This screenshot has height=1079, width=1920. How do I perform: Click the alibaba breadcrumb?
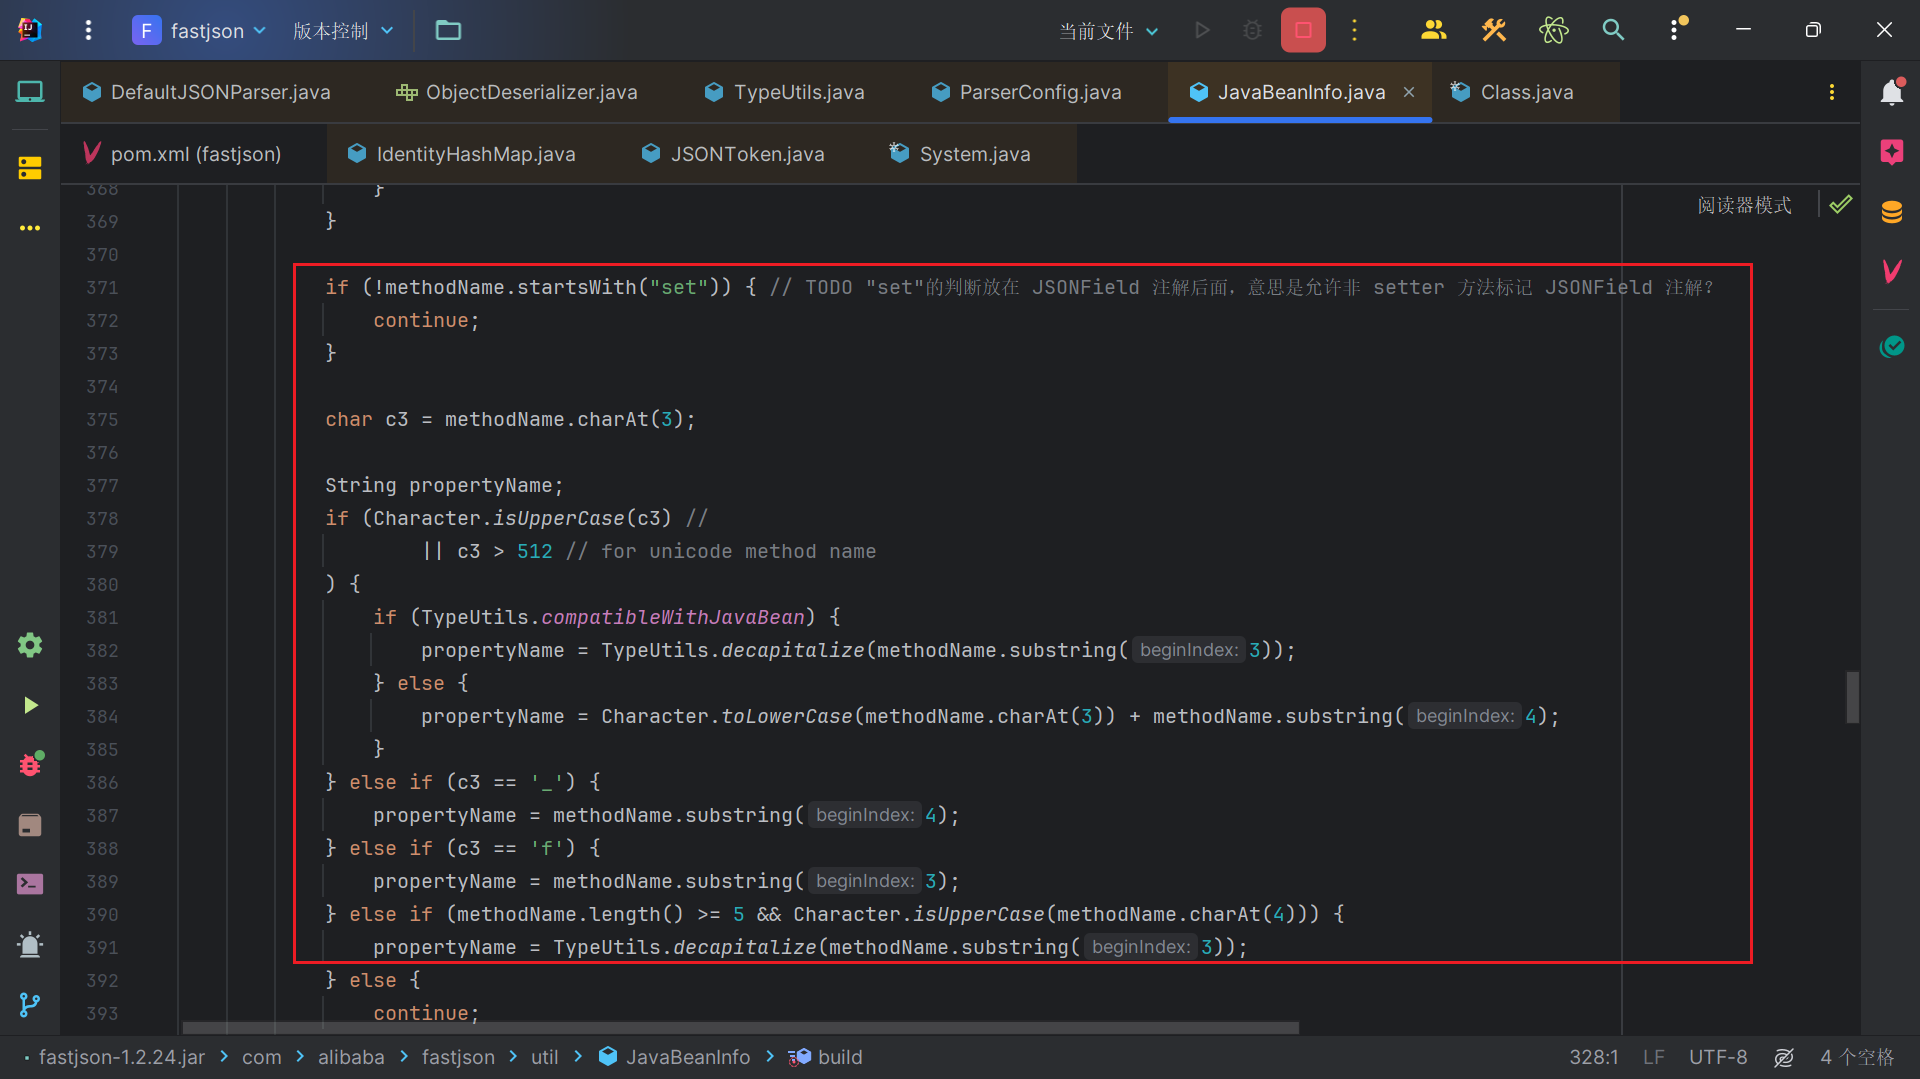click(x=351, y=1057)
